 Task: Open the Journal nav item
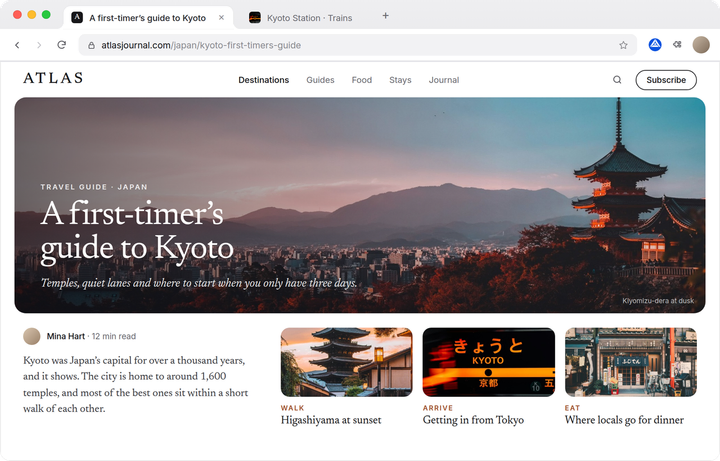[444, 80]
